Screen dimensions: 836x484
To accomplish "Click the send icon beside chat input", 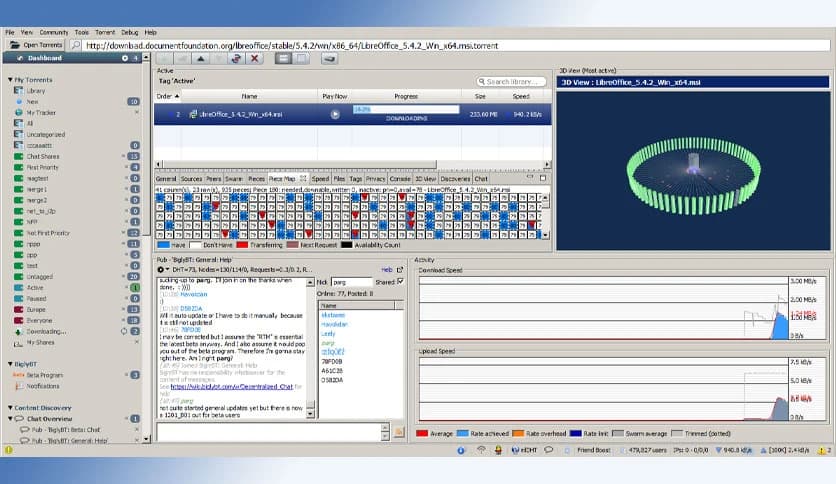I will (399, 432).
